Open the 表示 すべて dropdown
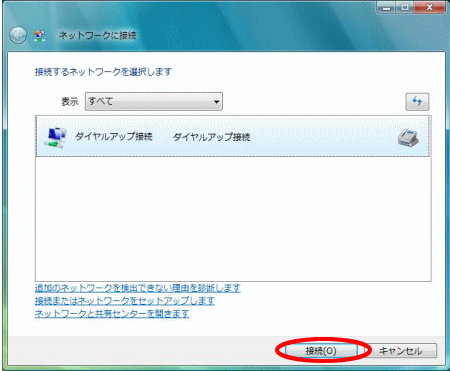 point(154,101)
